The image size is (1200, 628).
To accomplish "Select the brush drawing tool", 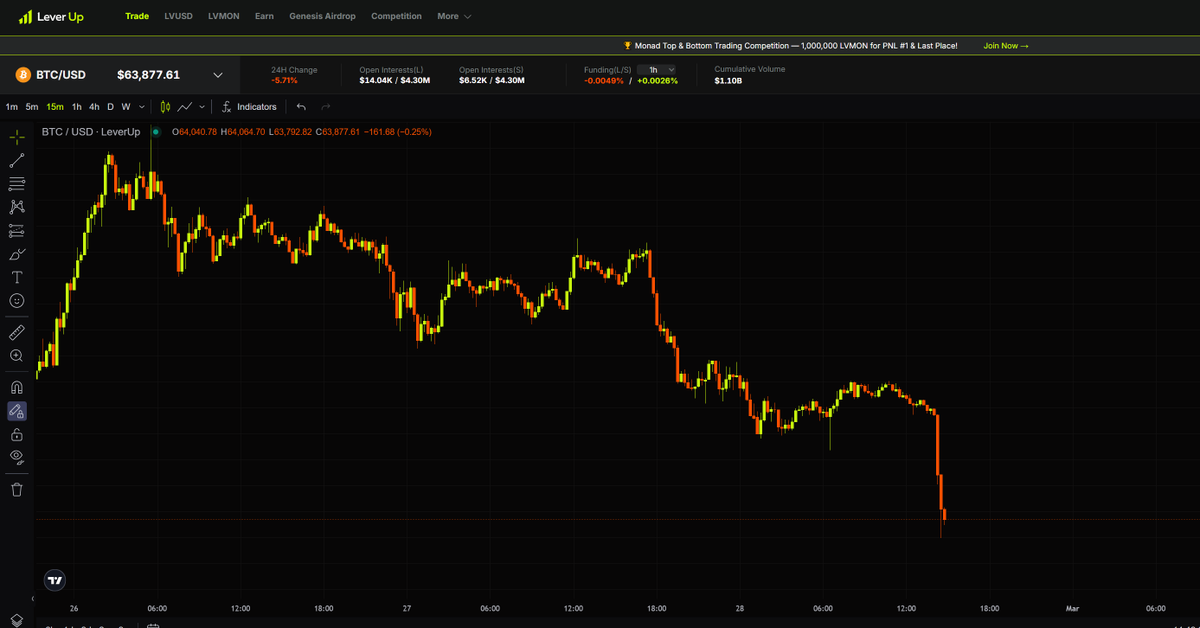I will click(x=17, y=254).
